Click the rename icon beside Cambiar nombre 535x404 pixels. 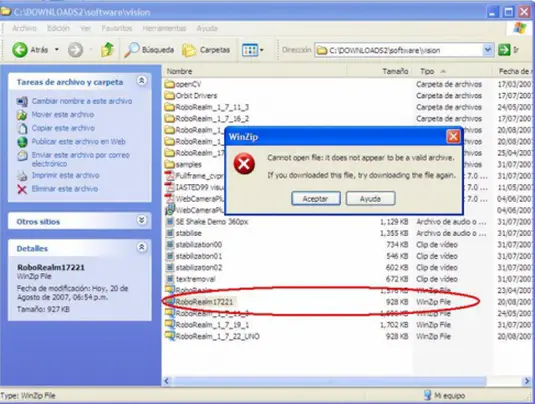point(22,101)
